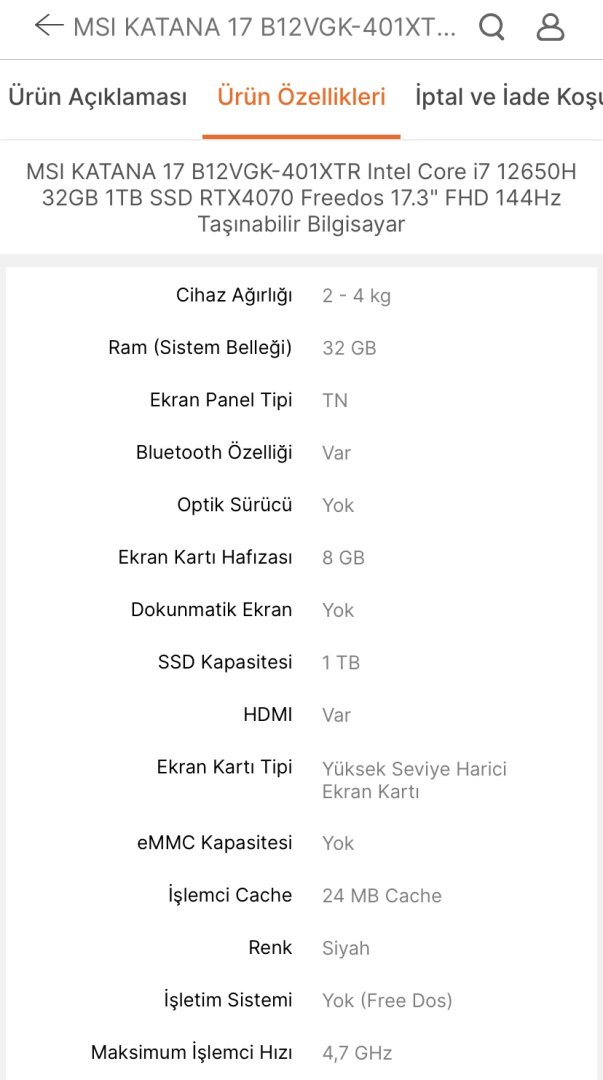Open search with the magnifier icon
This screenshot has width=603, height=1080.
click(491, 27)
